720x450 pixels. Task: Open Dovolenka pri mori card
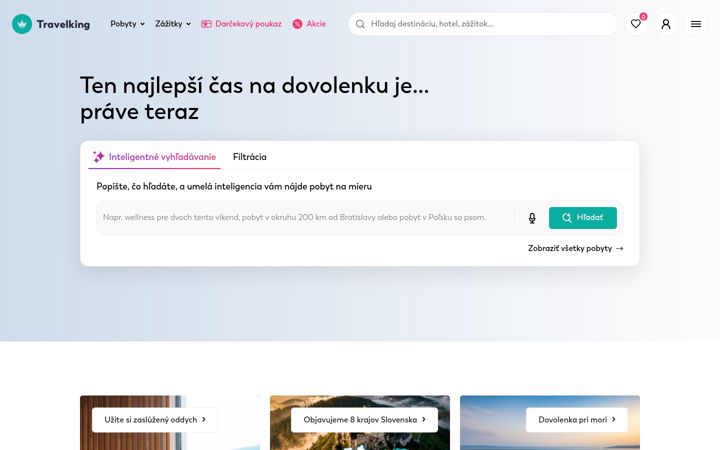pos(576,420)
